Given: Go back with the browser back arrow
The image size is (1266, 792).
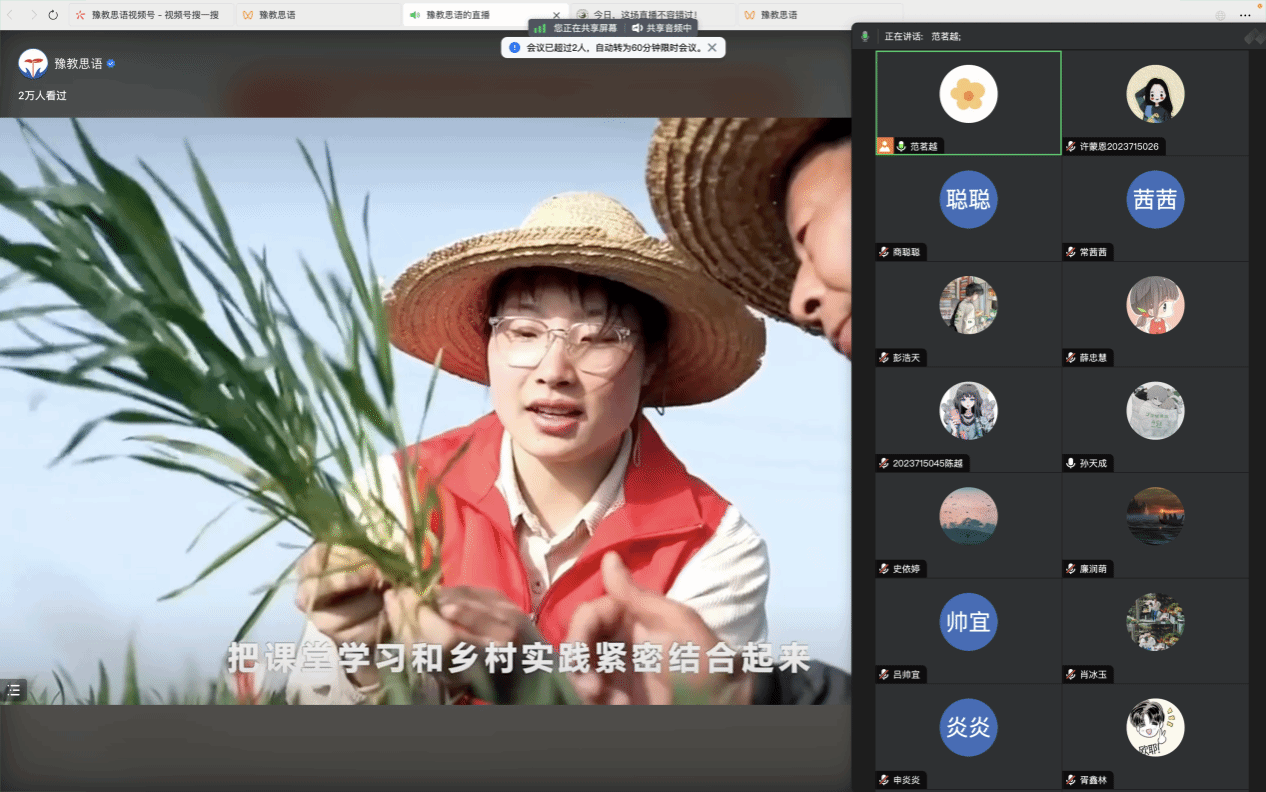Looking at the screenshot, I should pyautogui.click(x=11, y=15).
